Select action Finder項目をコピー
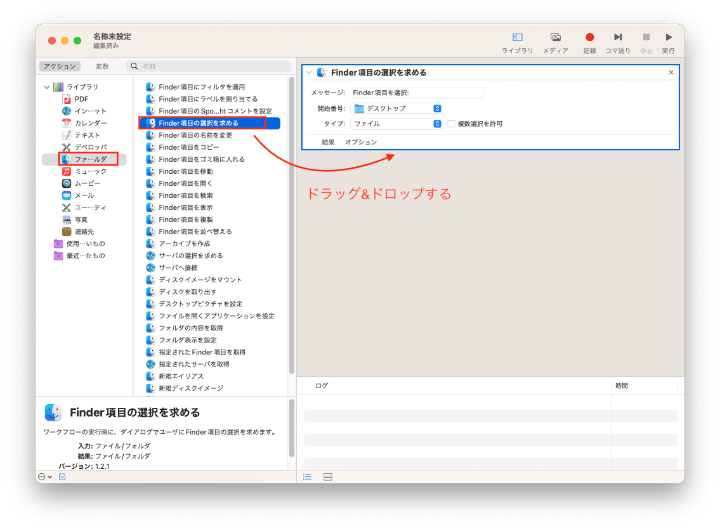Viewport: 720px width, 530px height. click(x=182, y=147)
